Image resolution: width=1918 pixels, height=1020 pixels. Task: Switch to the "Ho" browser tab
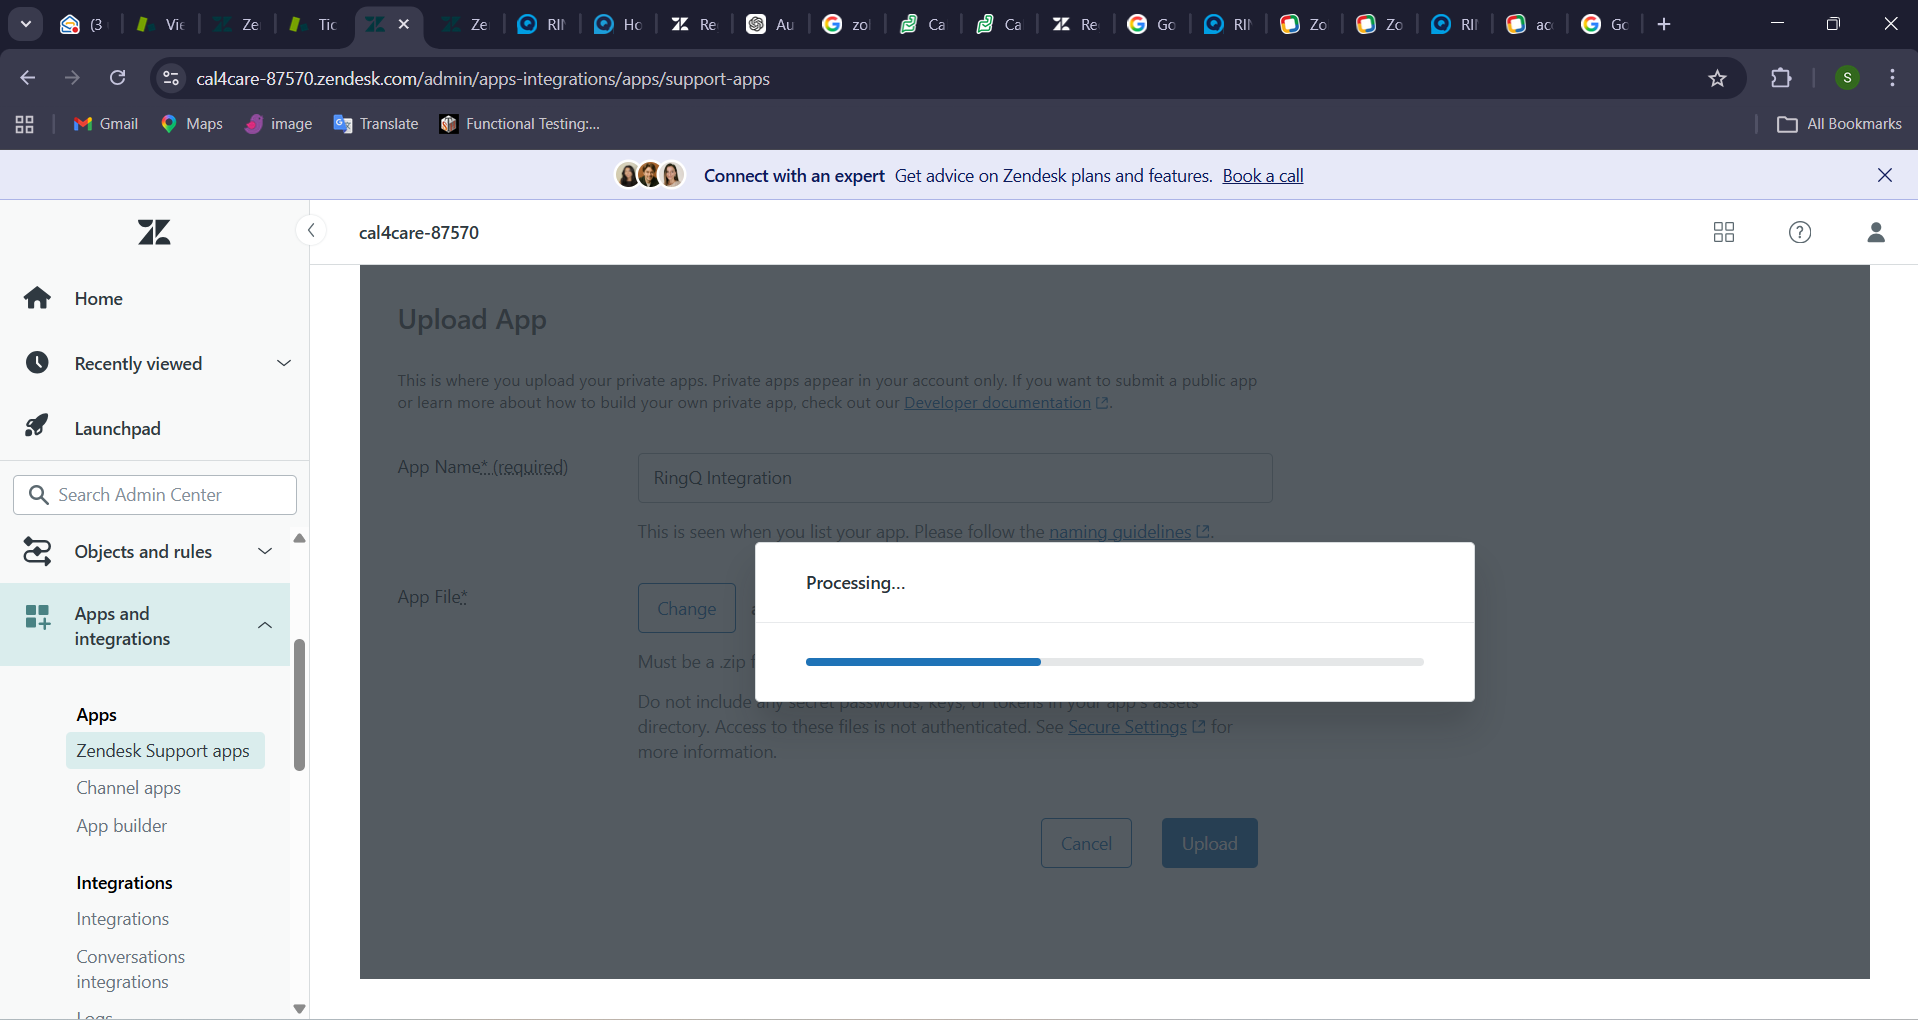(x=618, y=24)
